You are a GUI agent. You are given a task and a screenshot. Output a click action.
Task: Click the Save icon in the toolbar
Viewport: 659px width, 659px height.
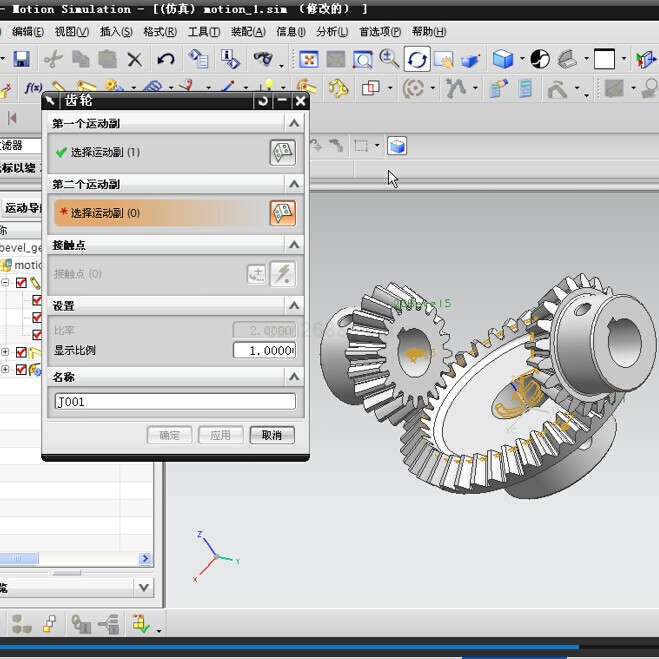21,60
